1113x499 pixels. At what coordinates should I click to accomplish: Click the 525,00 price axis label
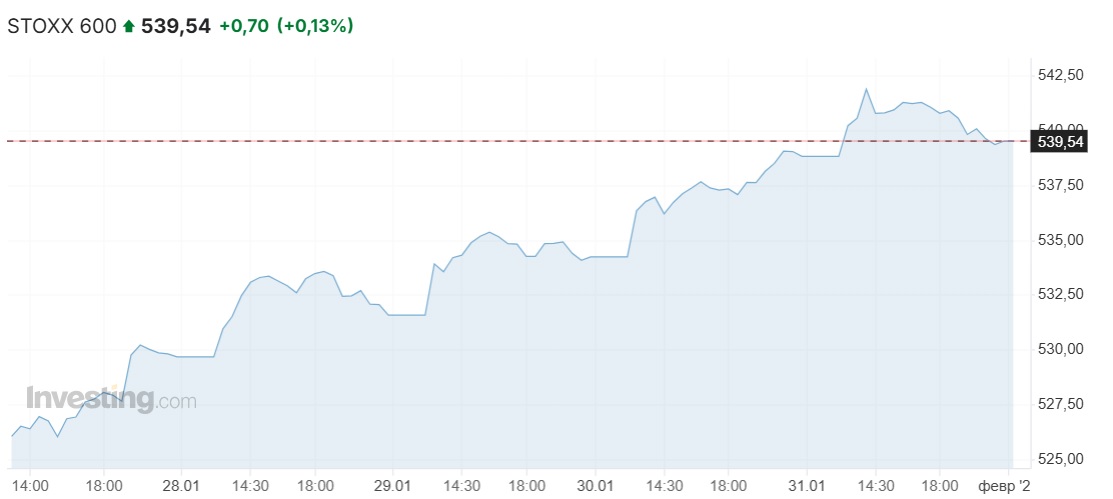tap(1060, 459)
